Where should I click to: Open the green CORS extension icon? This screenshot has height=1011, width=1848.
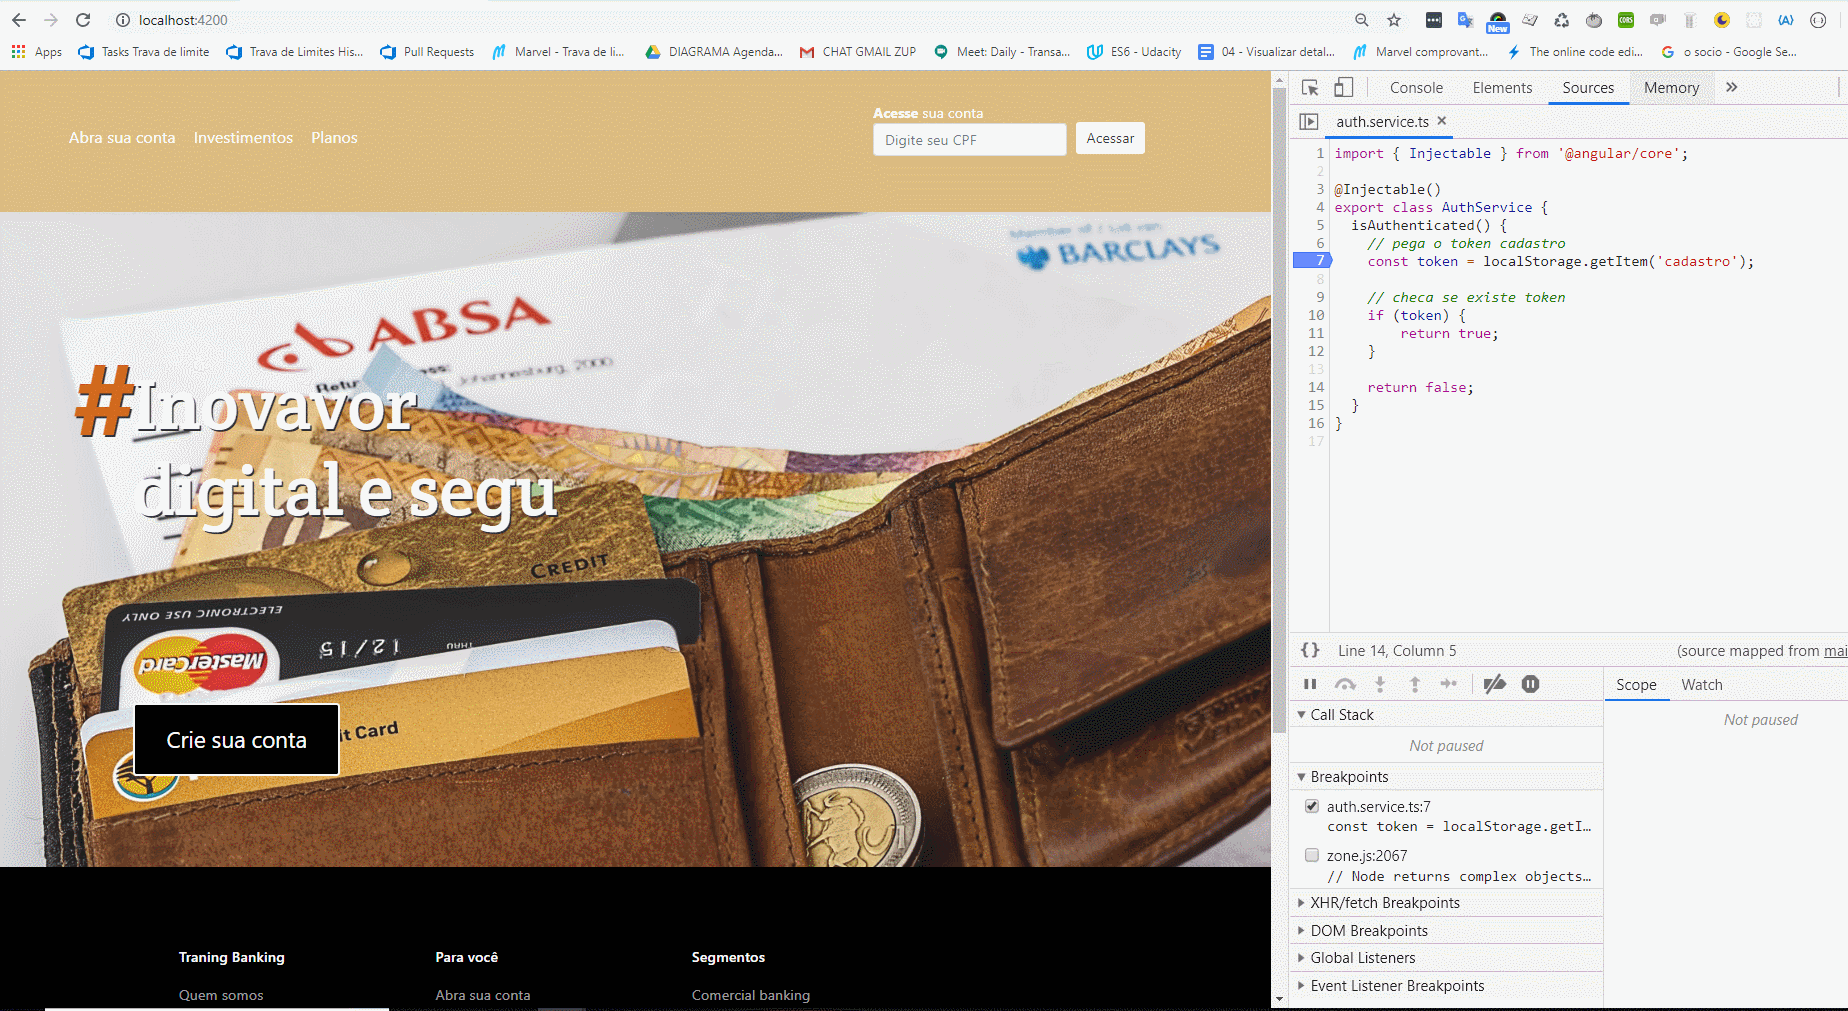pos(1626,20)
